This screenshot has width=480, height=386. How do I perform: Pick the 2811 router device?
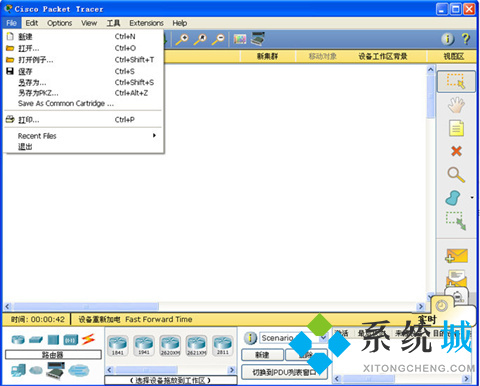(222, 346)
